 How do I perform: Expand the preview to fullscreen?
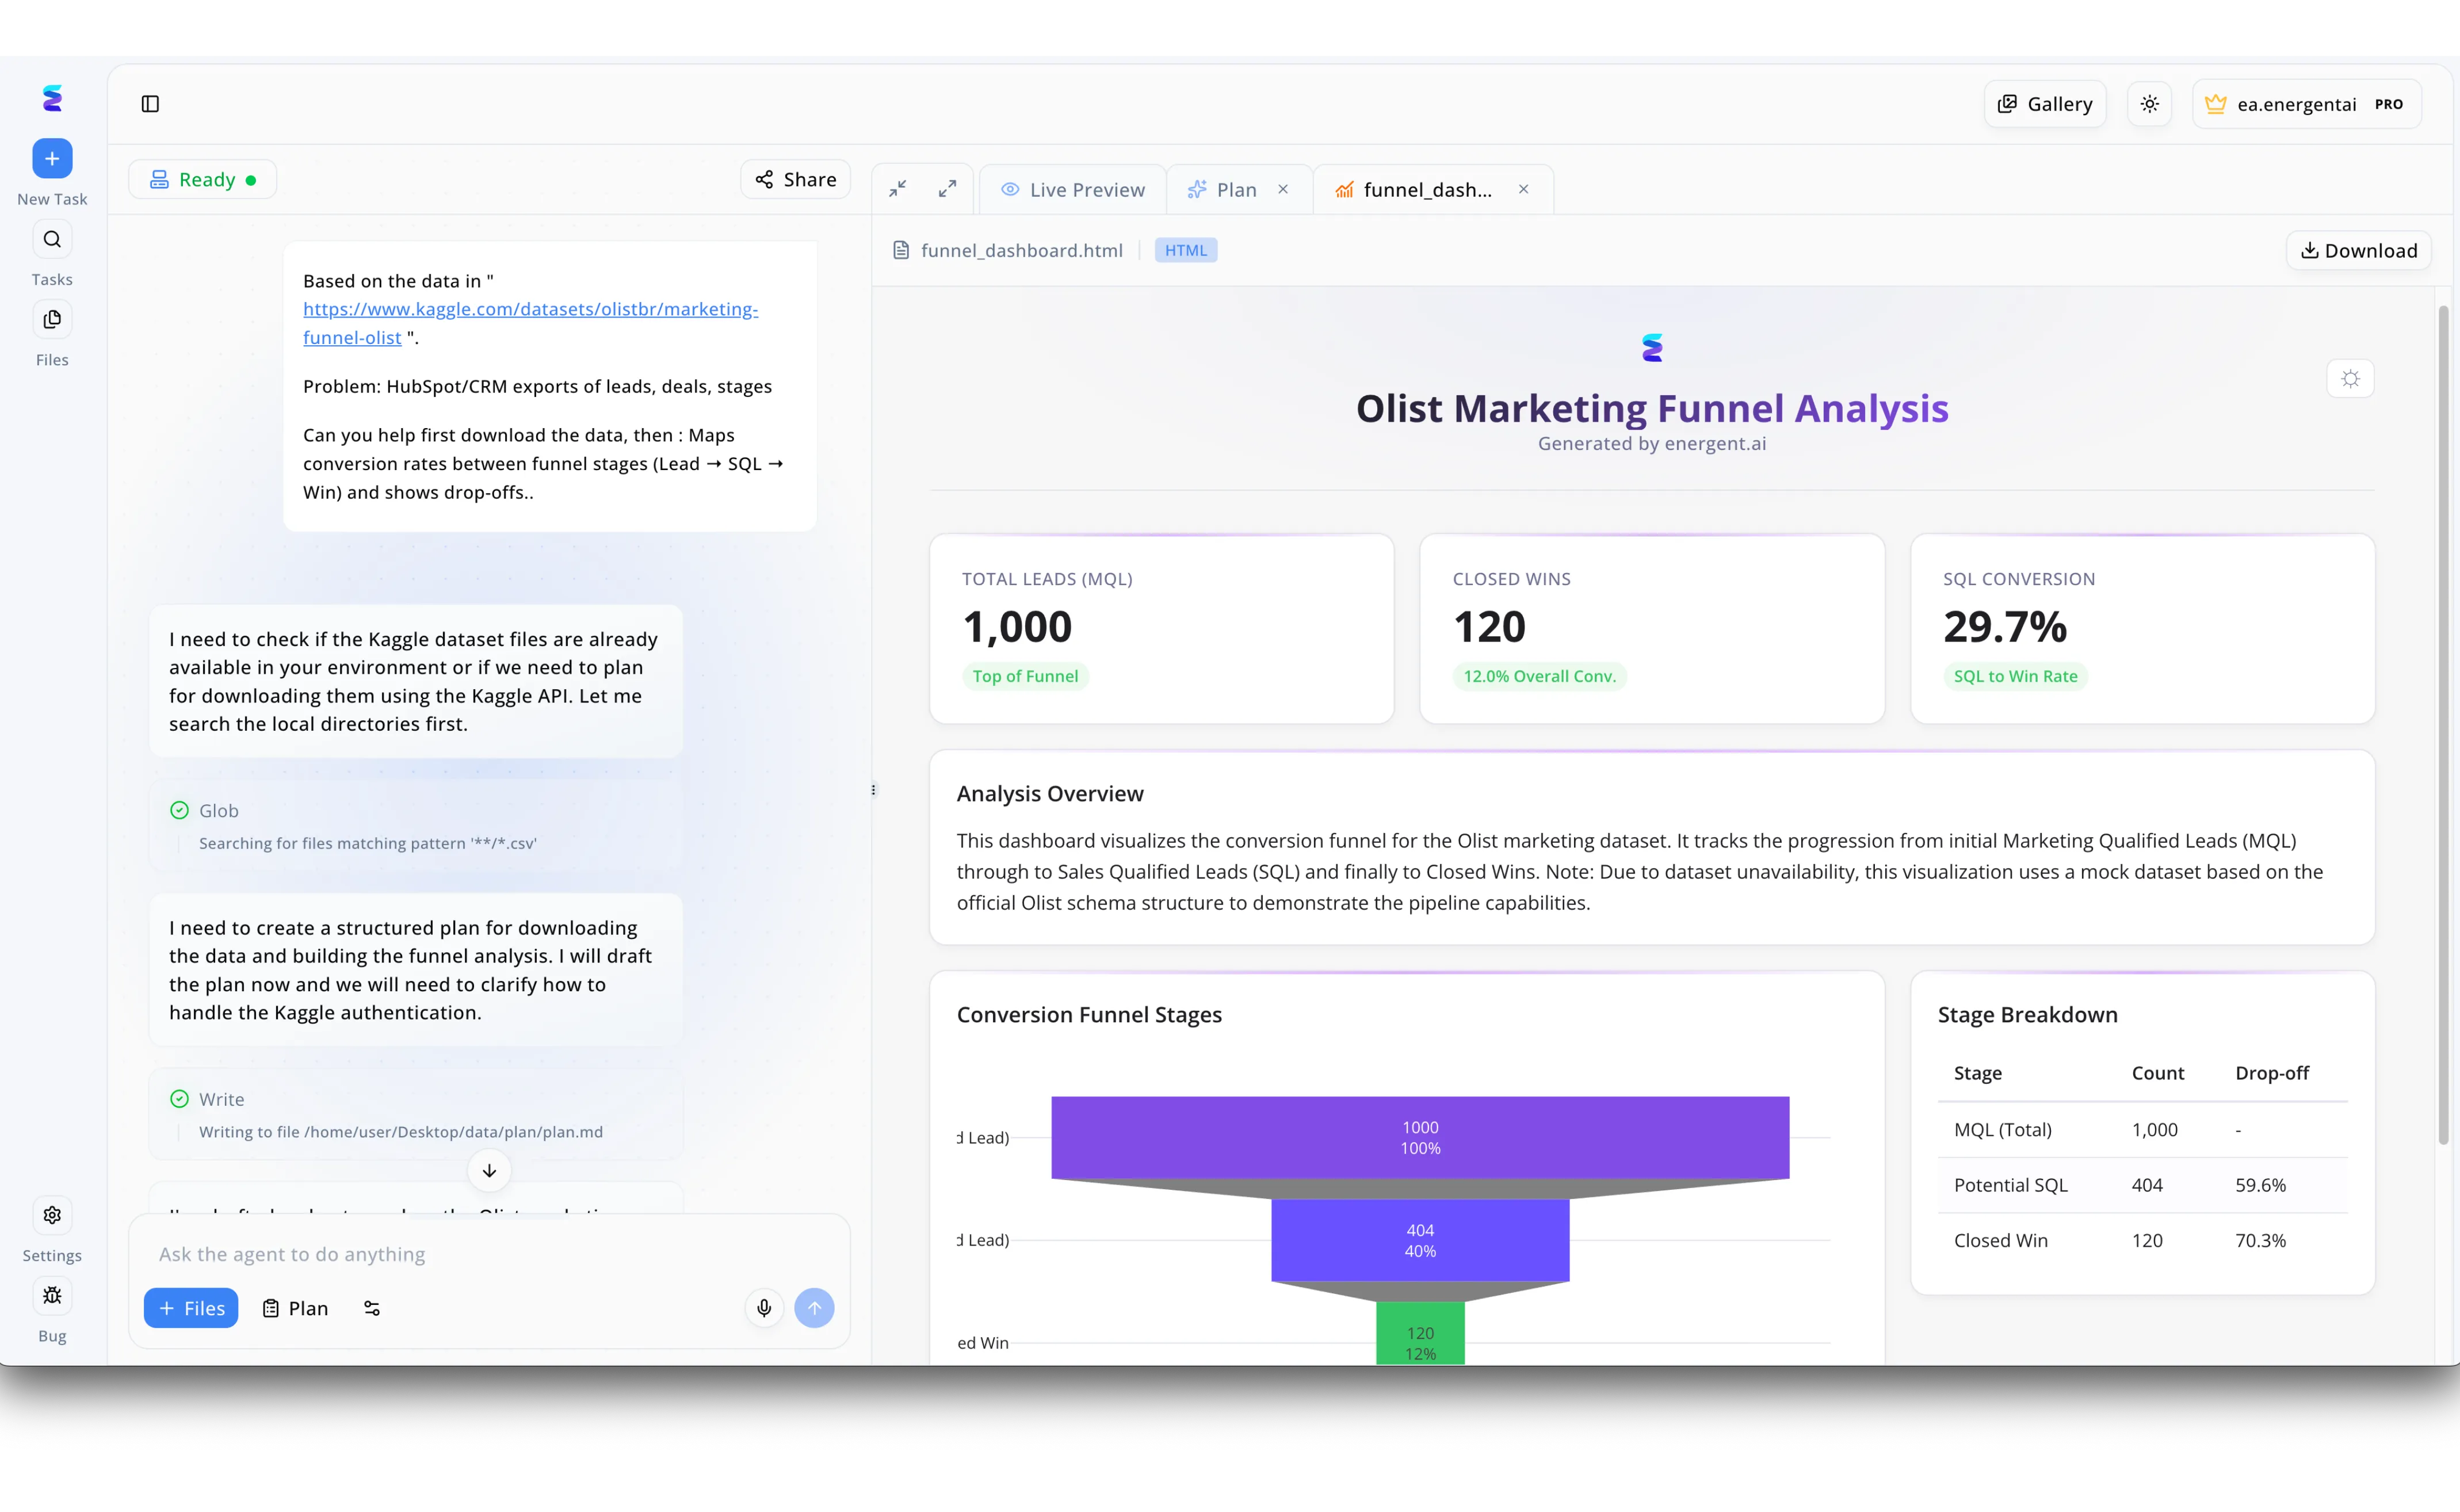click(947, 188)
